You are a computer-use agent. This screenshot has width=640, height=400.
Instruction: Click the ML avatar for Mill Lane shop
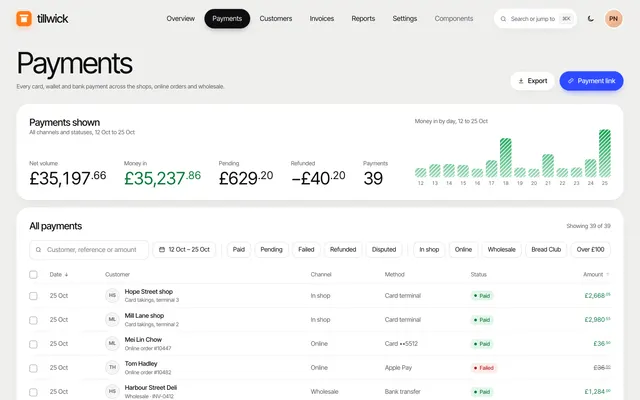[x=112, y=319]
